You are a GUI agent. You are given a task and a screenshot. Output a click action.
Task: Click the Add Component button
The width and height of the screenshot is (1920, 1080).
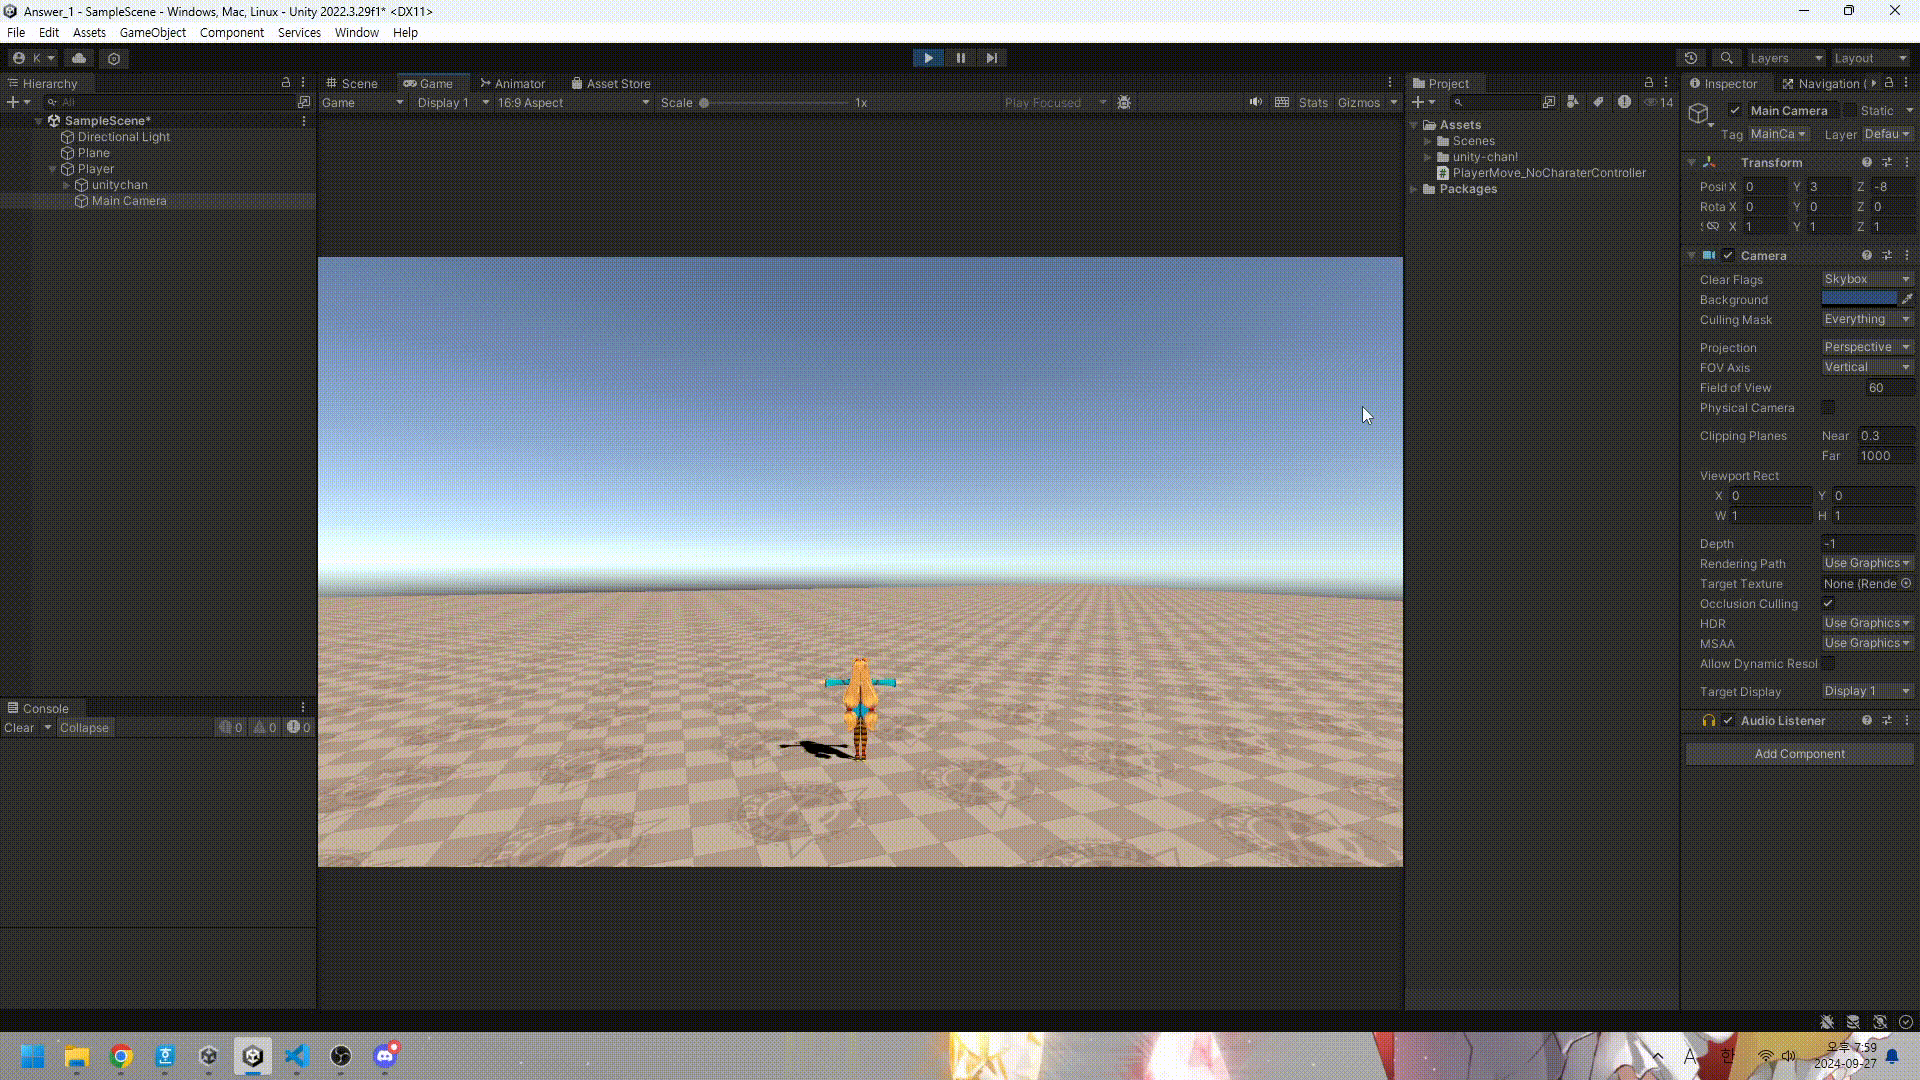pos(1799,754)
